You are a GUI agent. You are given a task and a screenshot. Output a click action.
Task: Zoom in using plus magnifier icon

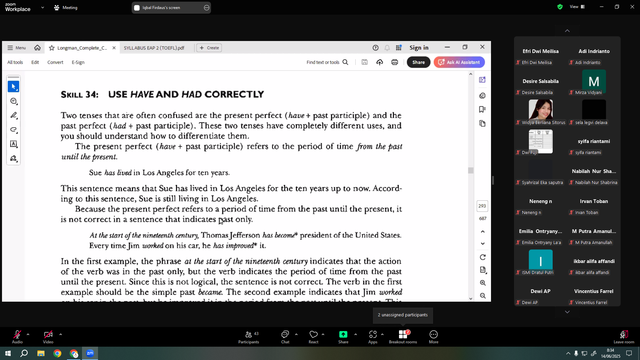tap(482, 283)
